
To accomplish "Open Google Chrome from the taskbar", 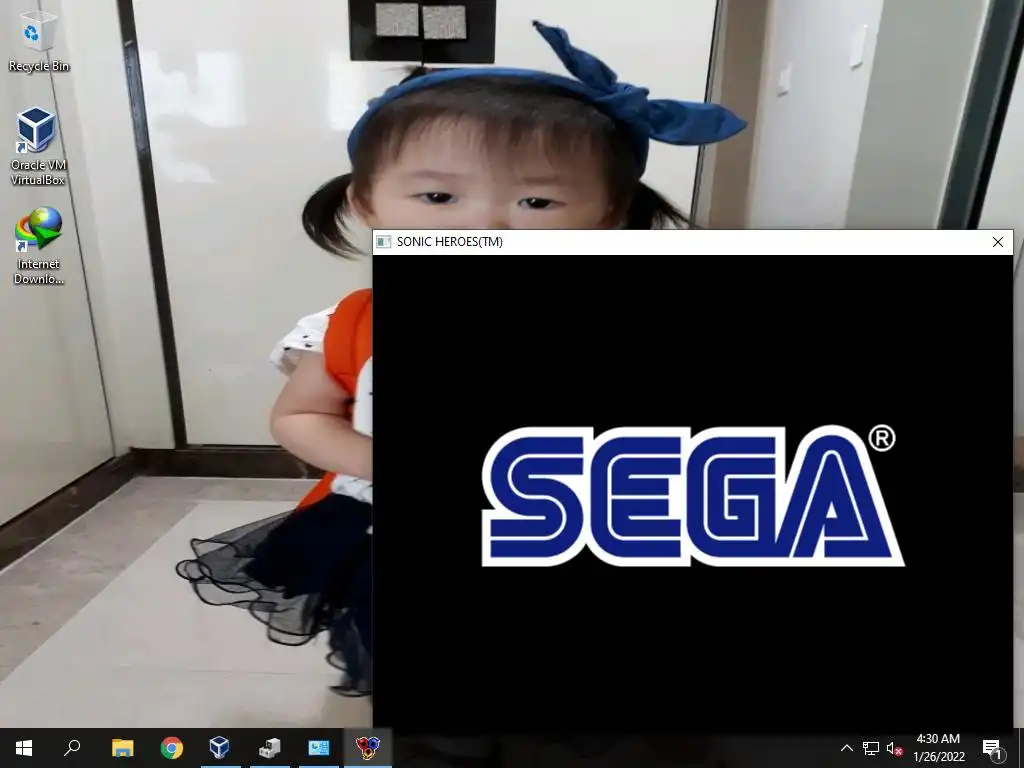I will 172,748.
